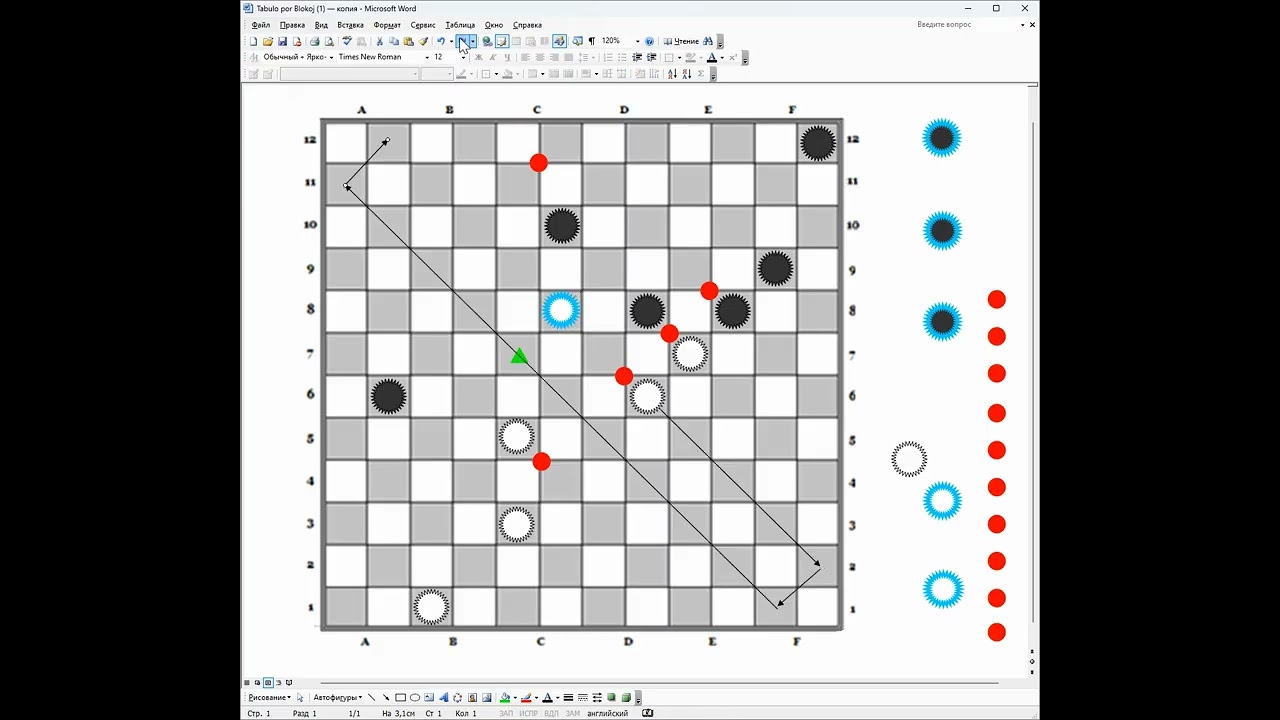Open Print Preview from the toolbar
The width and height of the screenshot is (1280, 720).
coord(328,41)
